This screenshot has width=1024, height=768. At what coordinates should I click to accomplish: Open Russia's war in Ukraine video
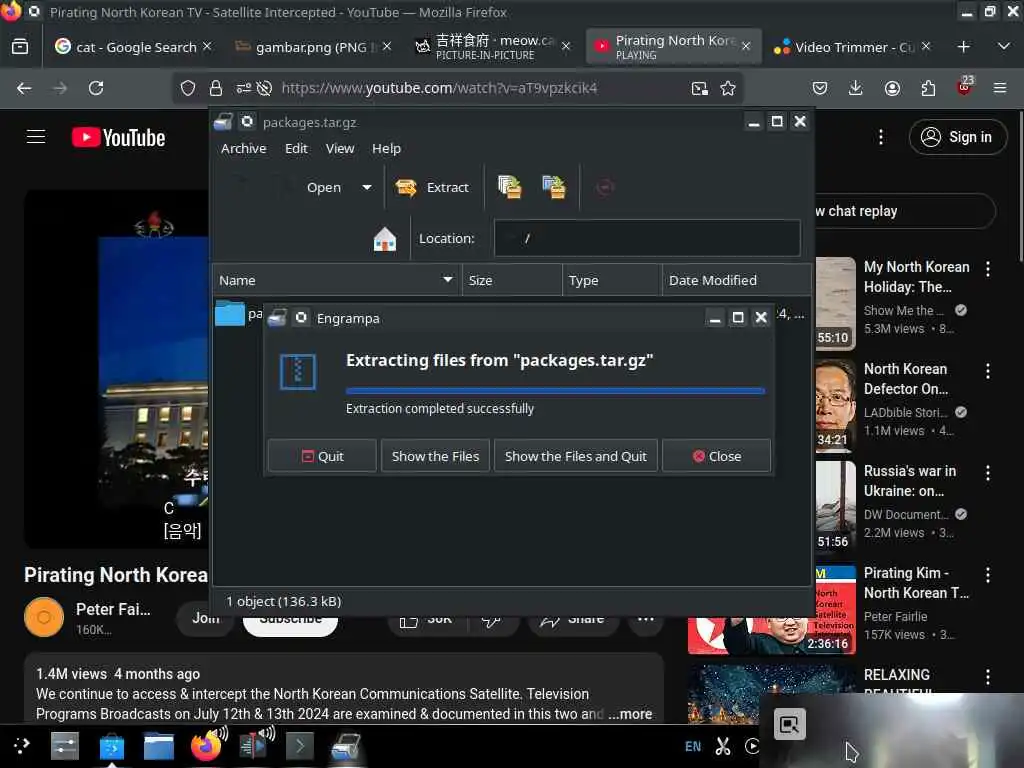[x=910, y=481]
